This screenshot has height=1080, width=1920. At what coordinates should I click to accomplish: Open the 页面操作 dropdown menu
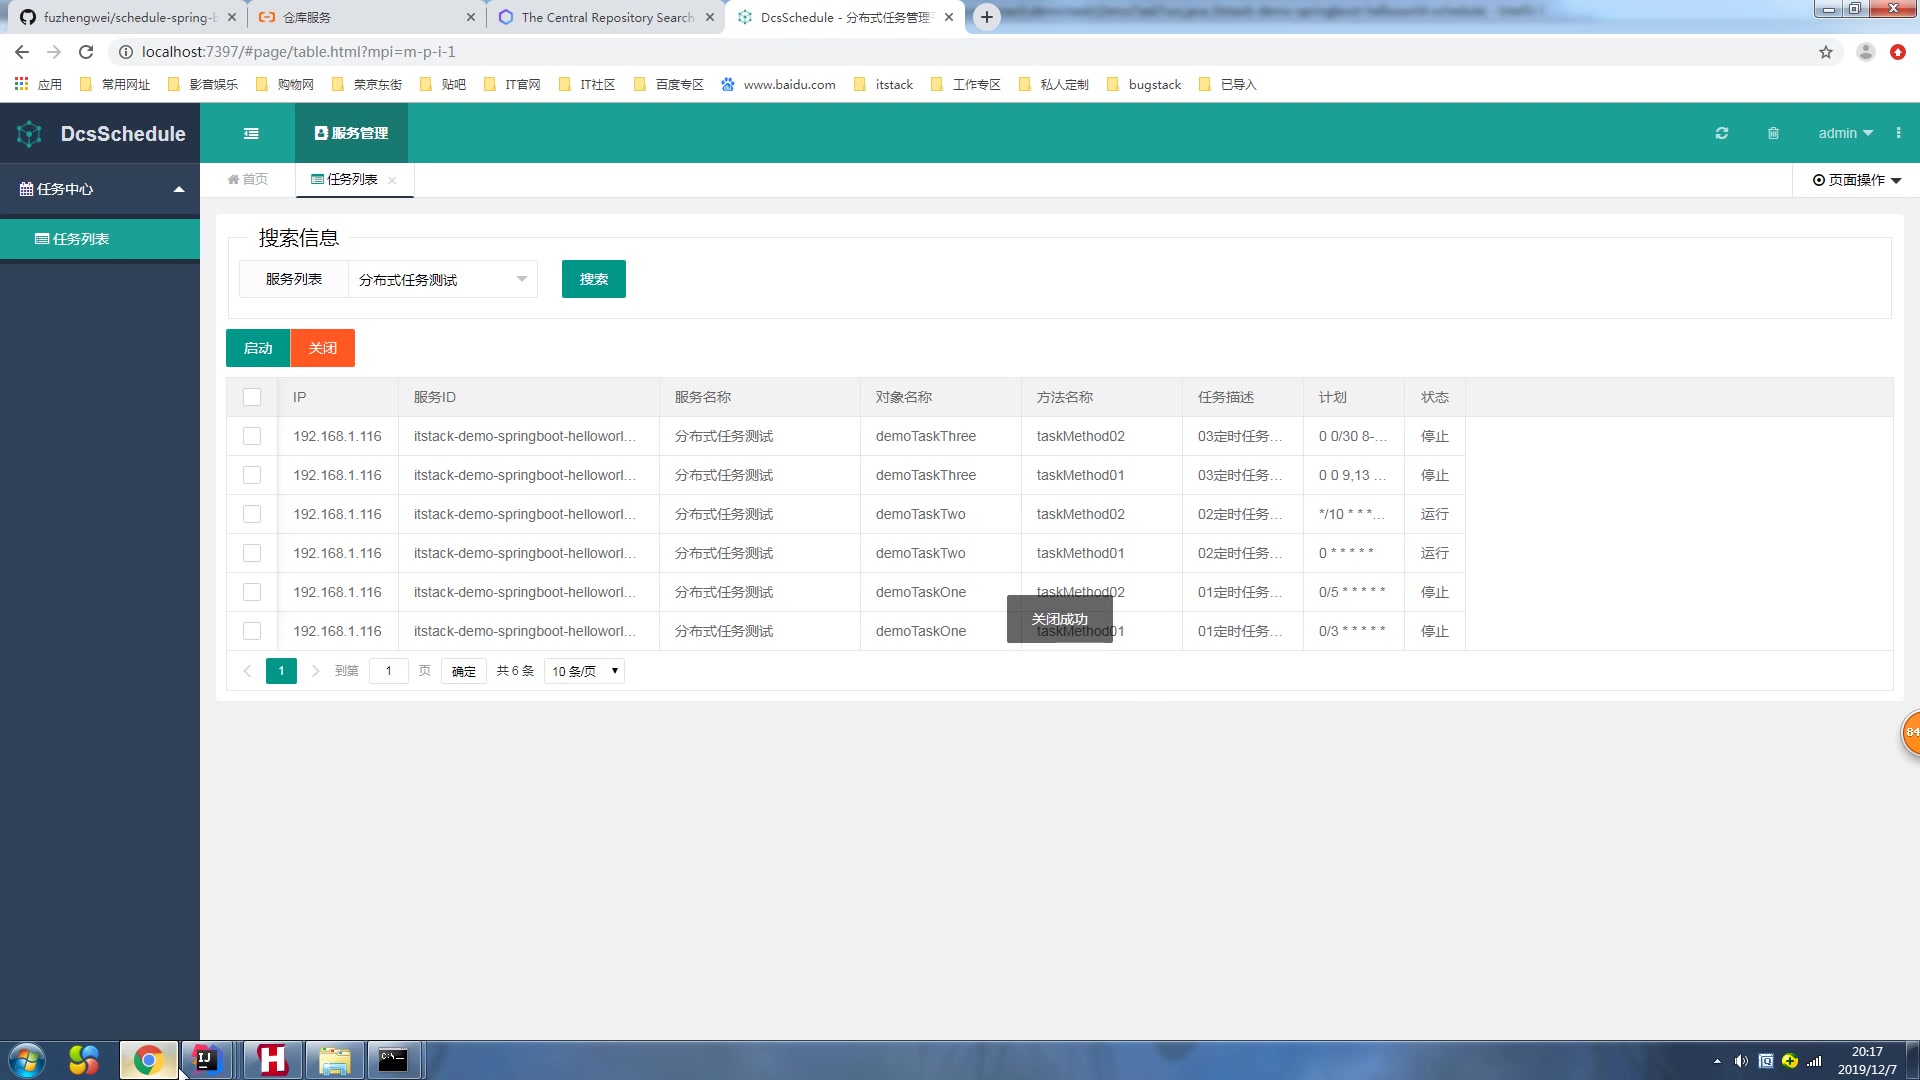tap(1856, 180)
